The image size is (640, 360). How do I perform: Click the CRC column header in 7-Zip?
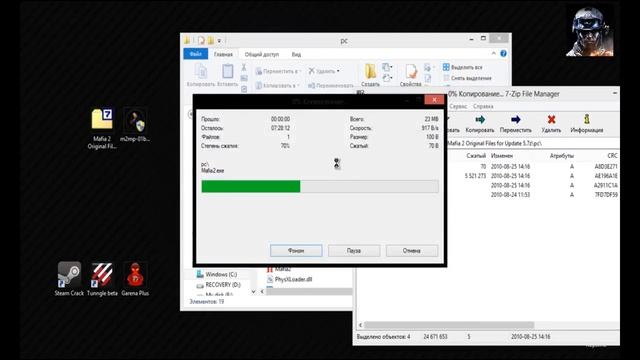pos(612,156)
